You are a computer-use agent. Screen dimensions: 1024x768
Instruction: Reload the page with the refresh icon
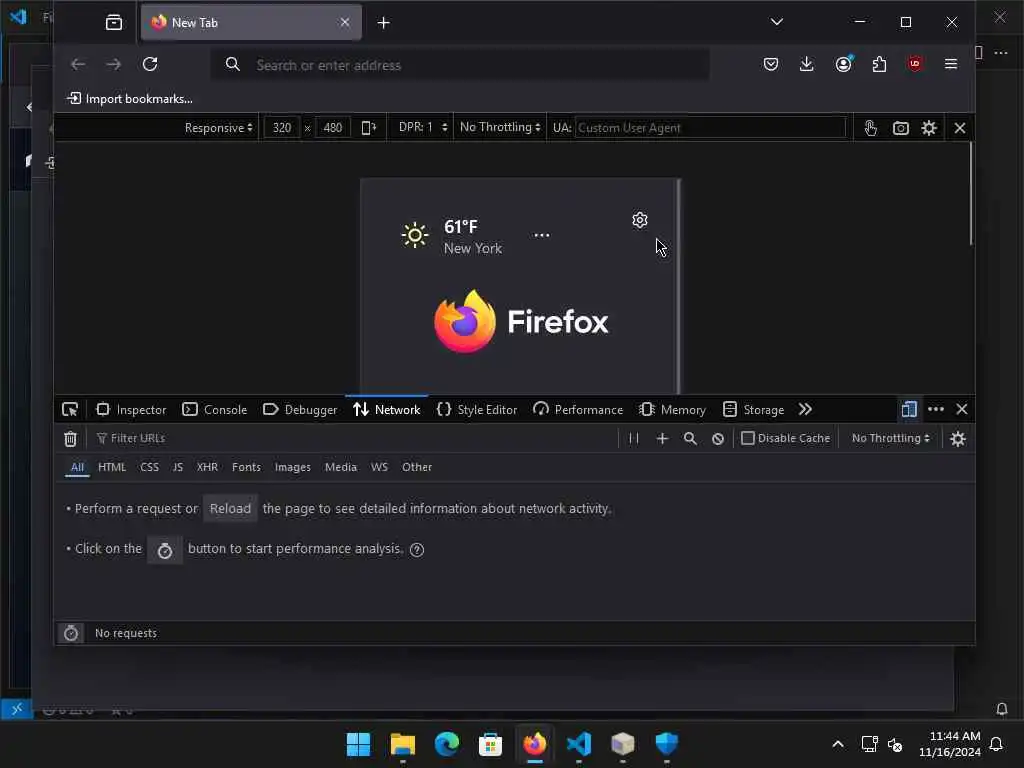coord(150,64)
